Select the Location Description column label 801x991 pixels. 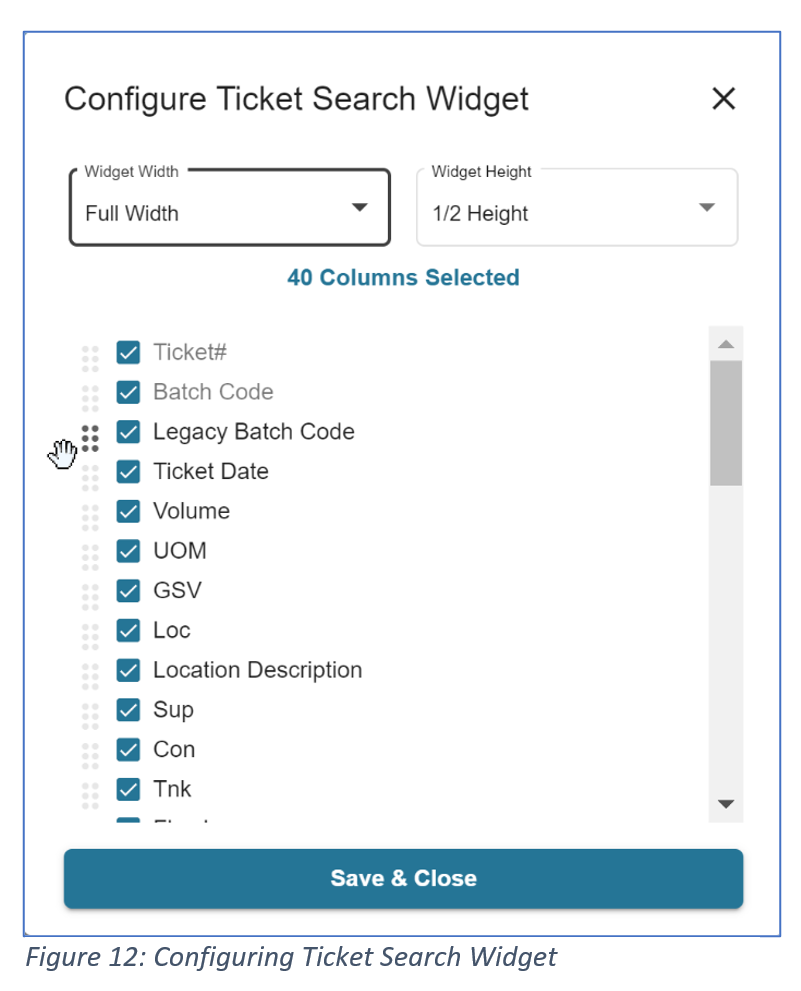pyautogui.click(x=257, y=670)
